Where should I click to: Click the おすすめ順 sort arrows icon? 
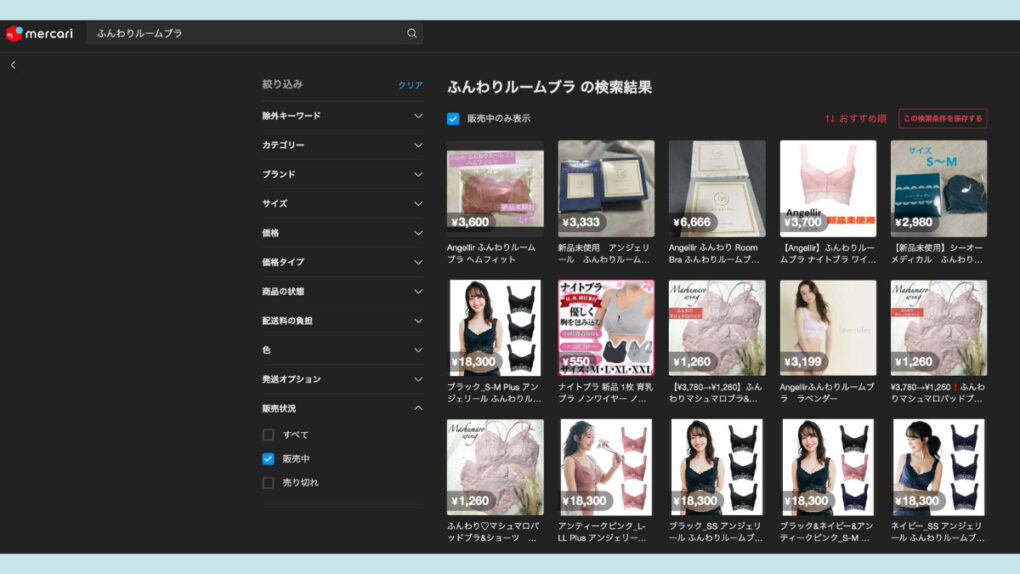(x=829, y=118)
